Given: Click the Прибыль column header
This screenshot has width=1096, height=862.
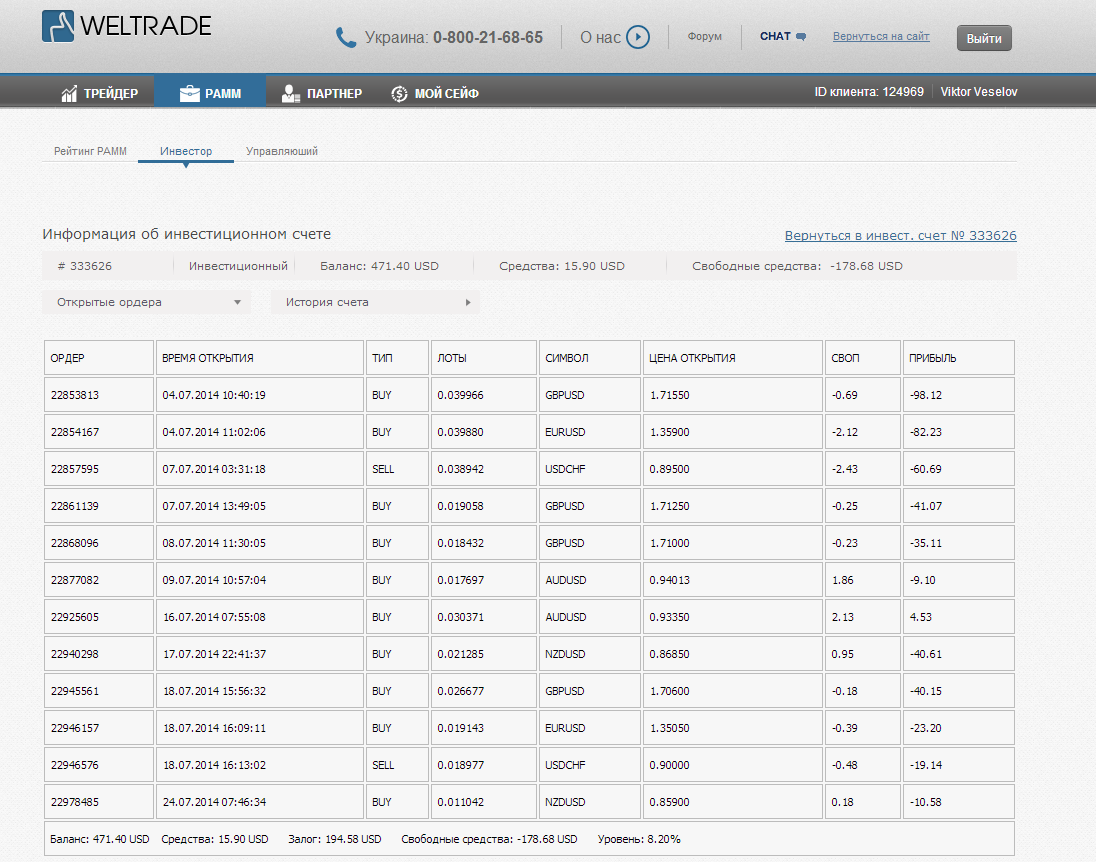Looking at the screenshot, I should 932,358.
